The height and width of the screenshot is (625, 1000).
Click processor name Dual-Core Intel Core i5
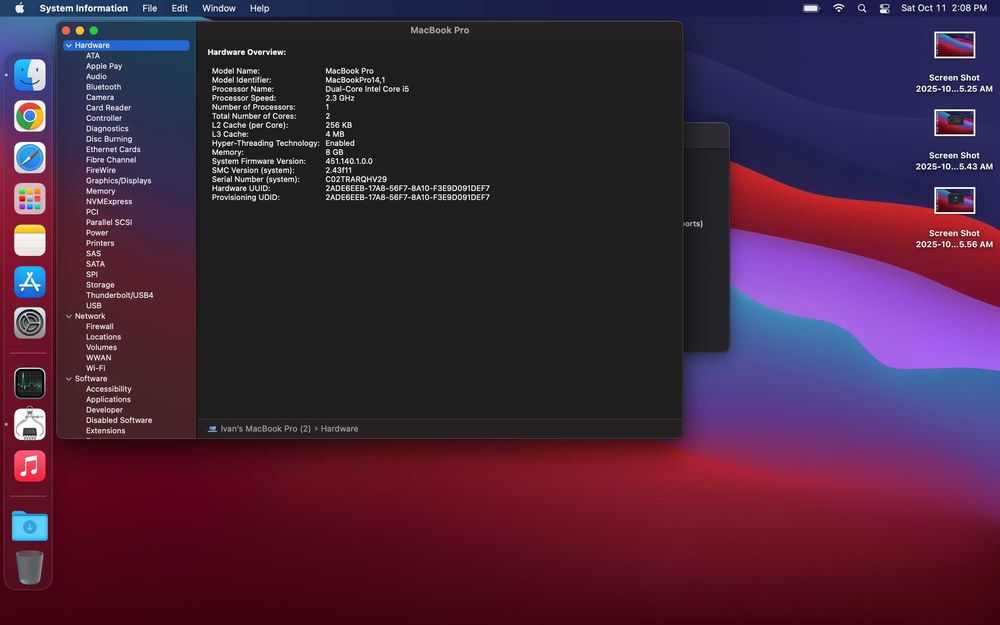367,89
